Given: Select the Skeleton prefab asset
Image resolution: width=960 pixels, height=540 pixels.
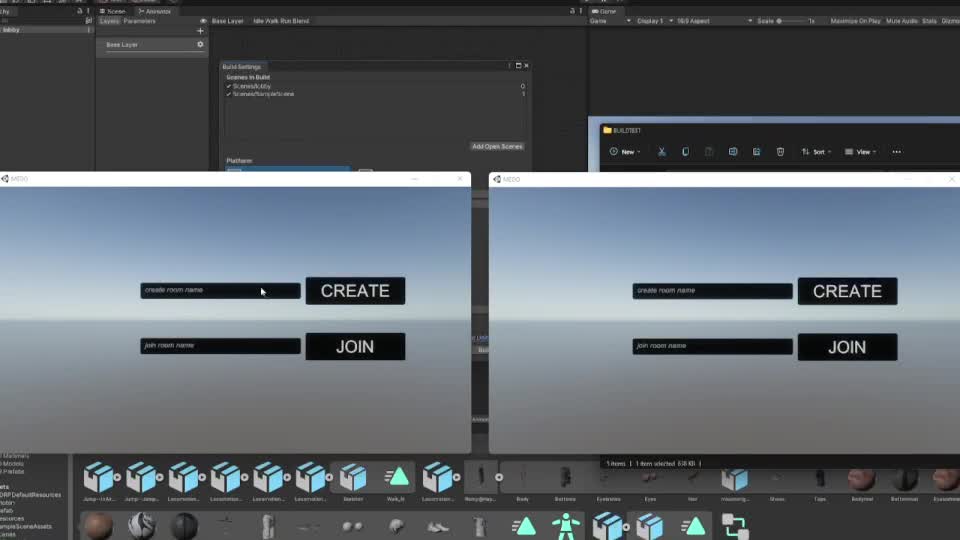Looking at the screenshot, I should (353, 478).
